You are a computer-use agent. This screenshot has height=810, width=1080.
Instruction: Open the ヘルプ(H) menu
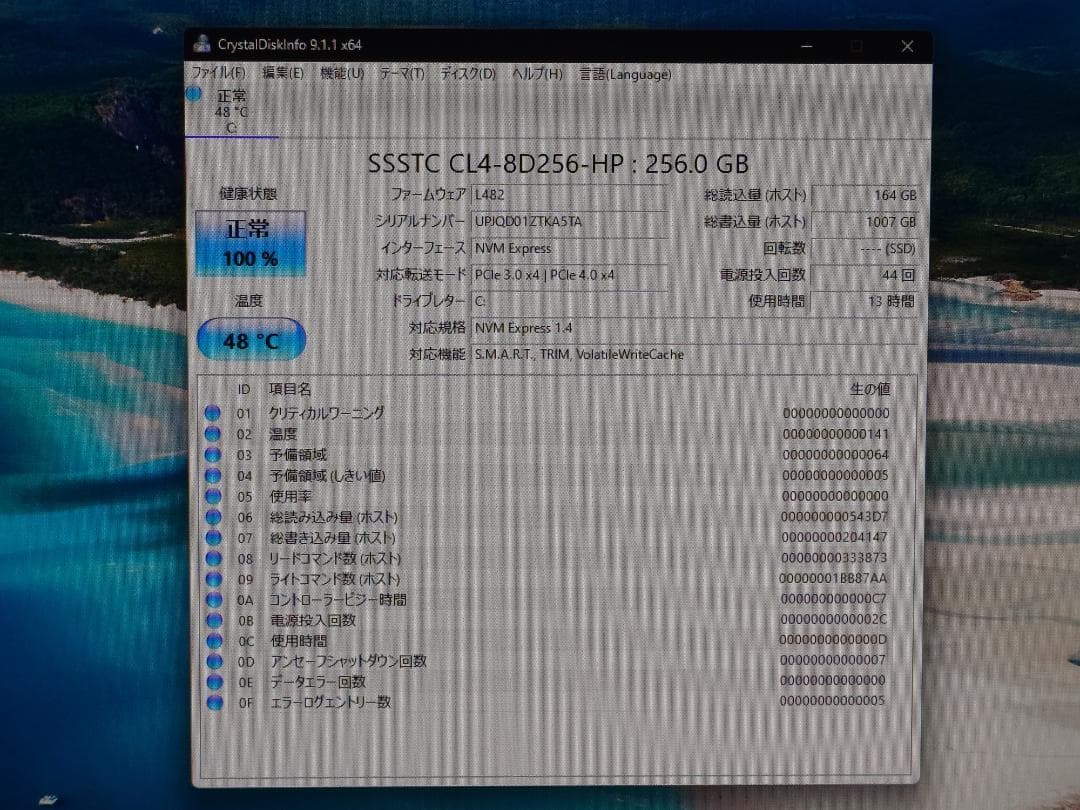pos(537,74)
